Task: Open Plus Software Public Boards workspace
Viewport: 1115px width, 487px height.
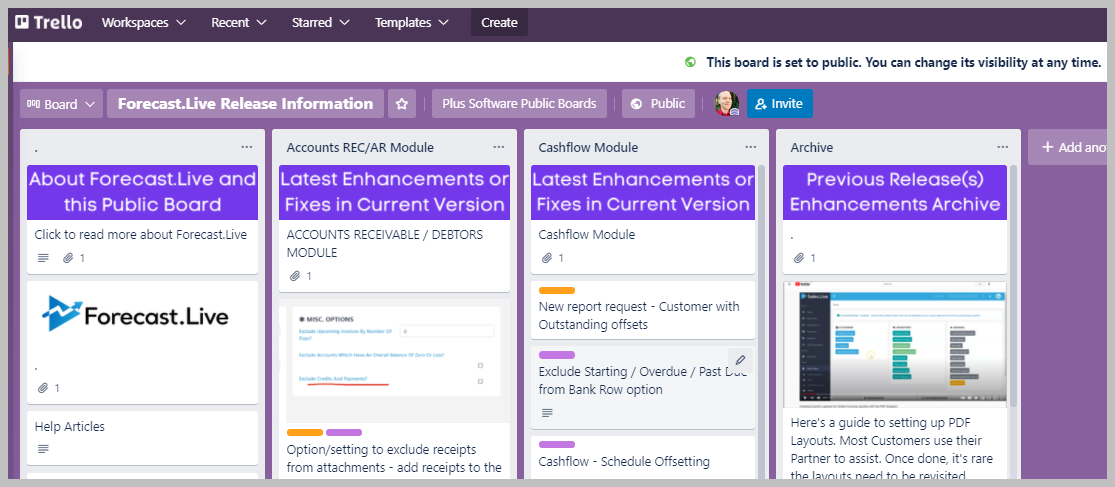Action: [x=519, y=104]
